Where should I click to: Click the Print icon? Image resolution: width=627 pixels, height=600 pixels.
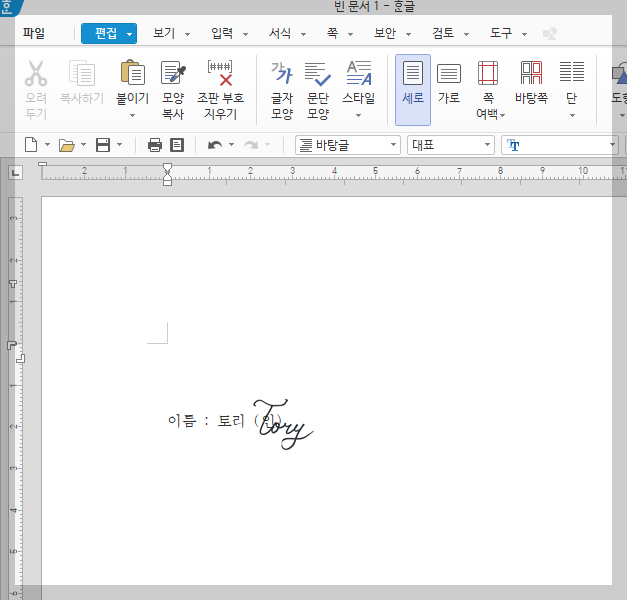(155, 145)
